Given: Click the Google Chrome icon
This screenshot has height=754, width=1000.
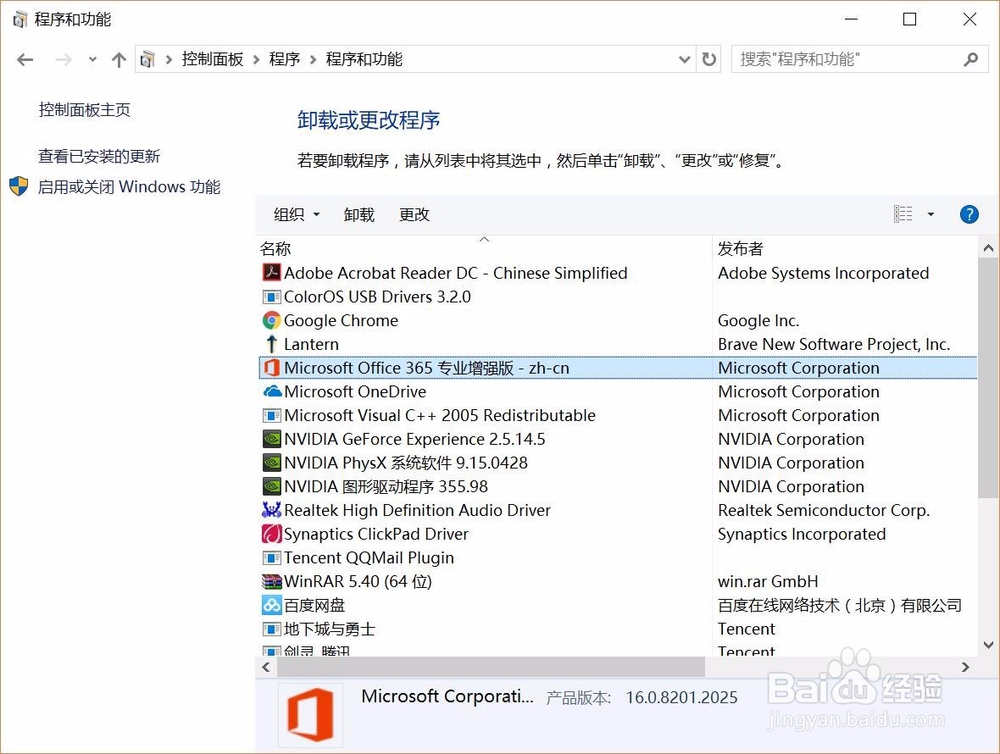Looking at the screenshot, I should click(271, 320).
